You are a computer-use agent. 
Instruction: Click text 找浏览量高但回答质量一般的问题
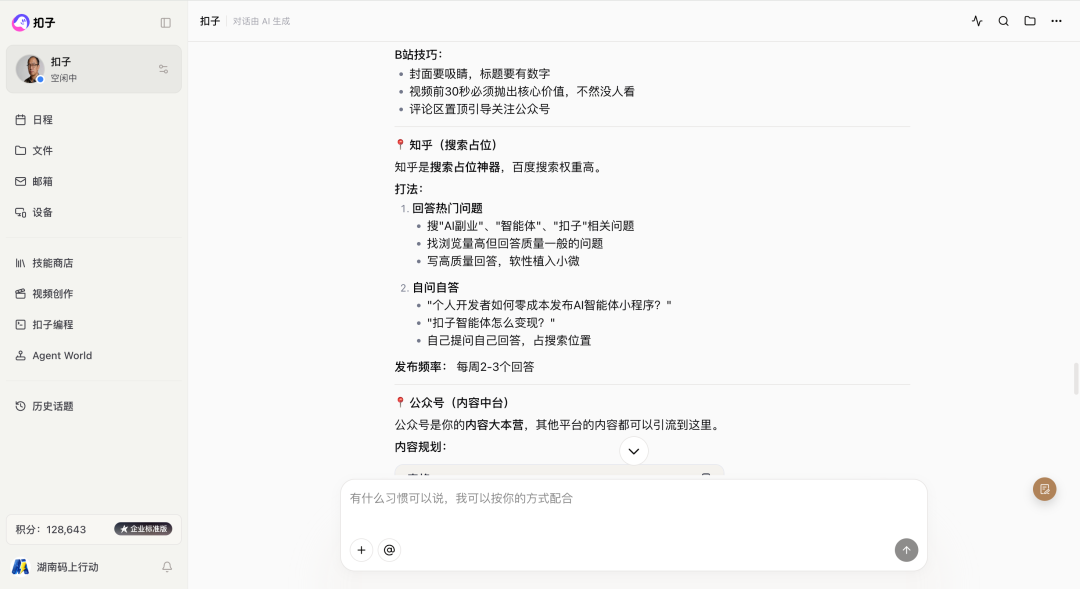click(x=515, y=243)
